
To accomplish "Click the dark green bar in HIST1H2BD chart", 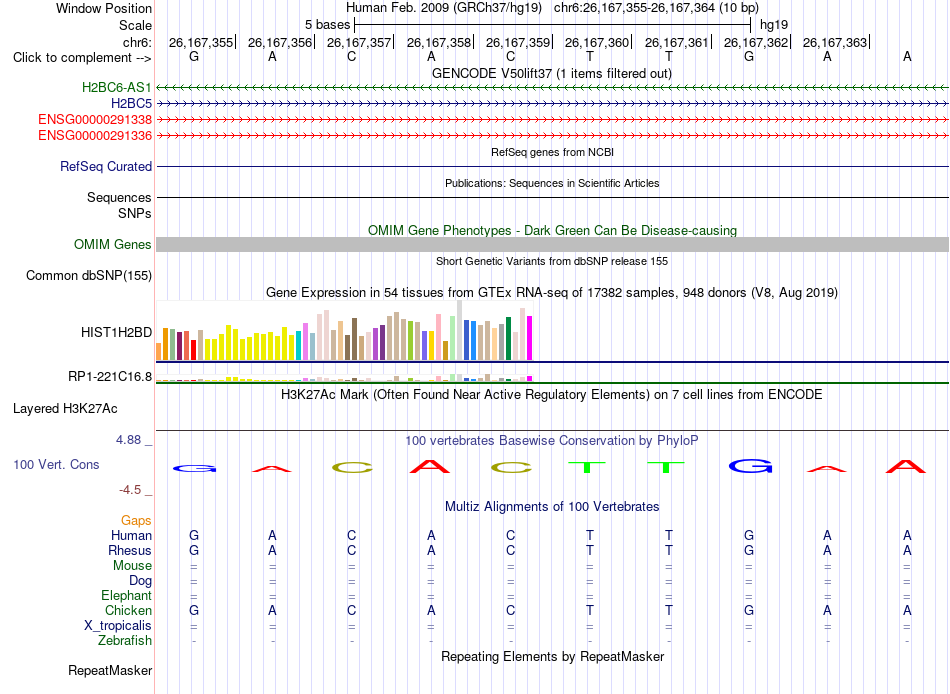I will (508, 339).
